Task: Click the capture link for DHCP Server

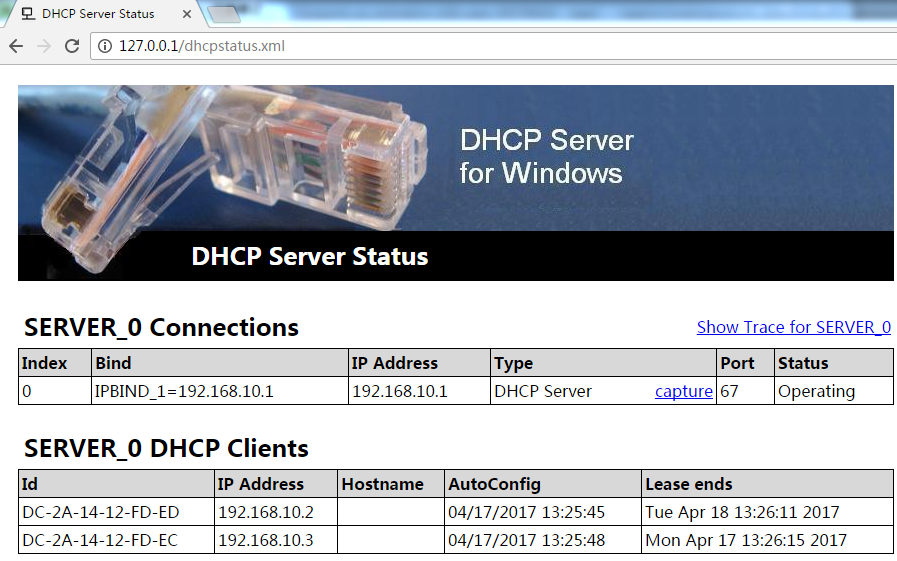Action: (x=684, y=391)
